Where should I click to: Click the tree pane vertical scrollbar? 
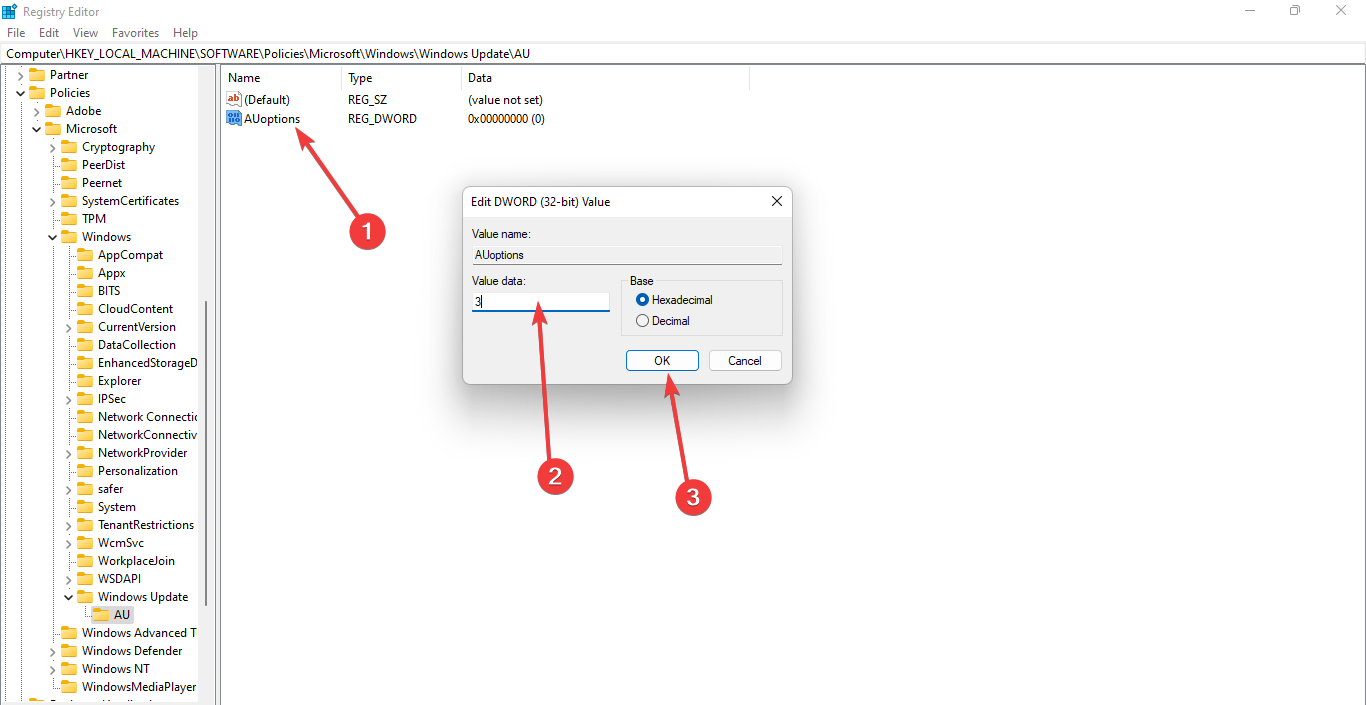(x=206, y=450)
